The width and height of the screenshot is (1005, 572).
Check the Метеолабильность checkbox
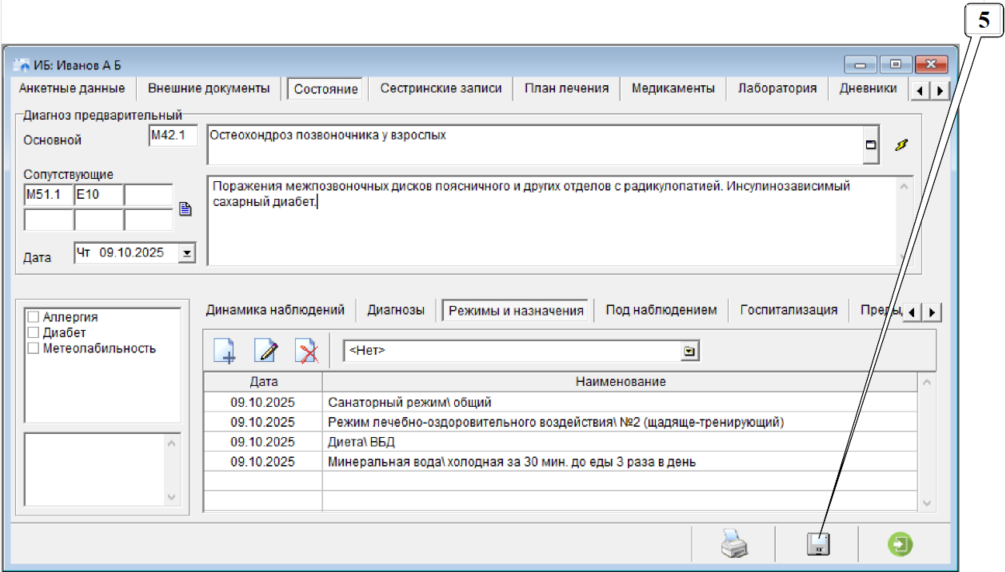(34, 348)
